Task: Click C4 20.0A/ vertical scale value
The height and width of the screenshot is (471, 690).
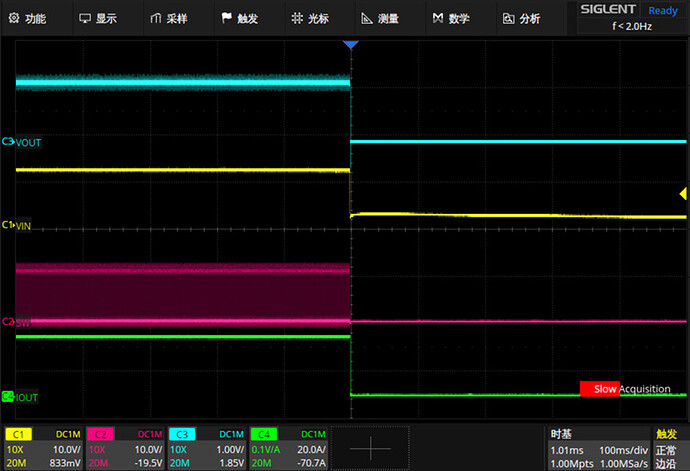Action: 311,449
